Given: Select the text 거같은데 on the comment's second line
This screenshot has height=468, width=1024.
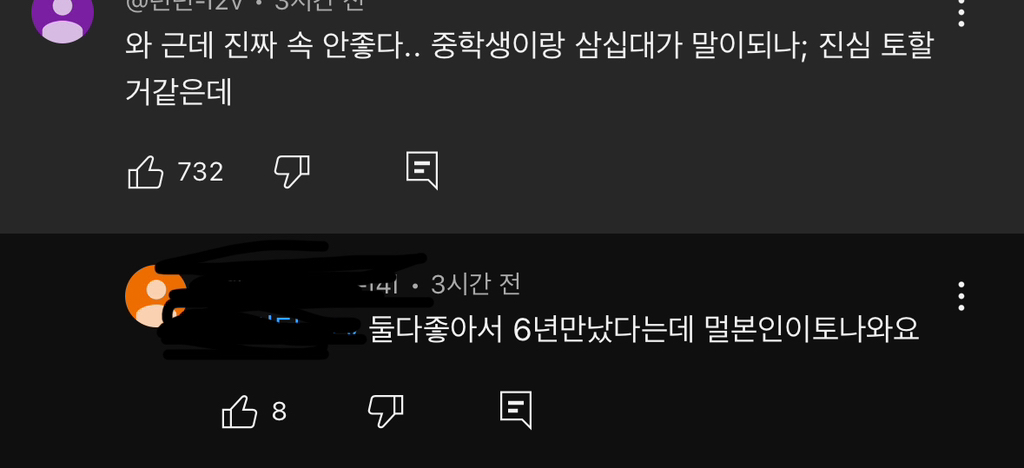Looking at the screenshot, I should pyautogui.click(x=179, y=92).
